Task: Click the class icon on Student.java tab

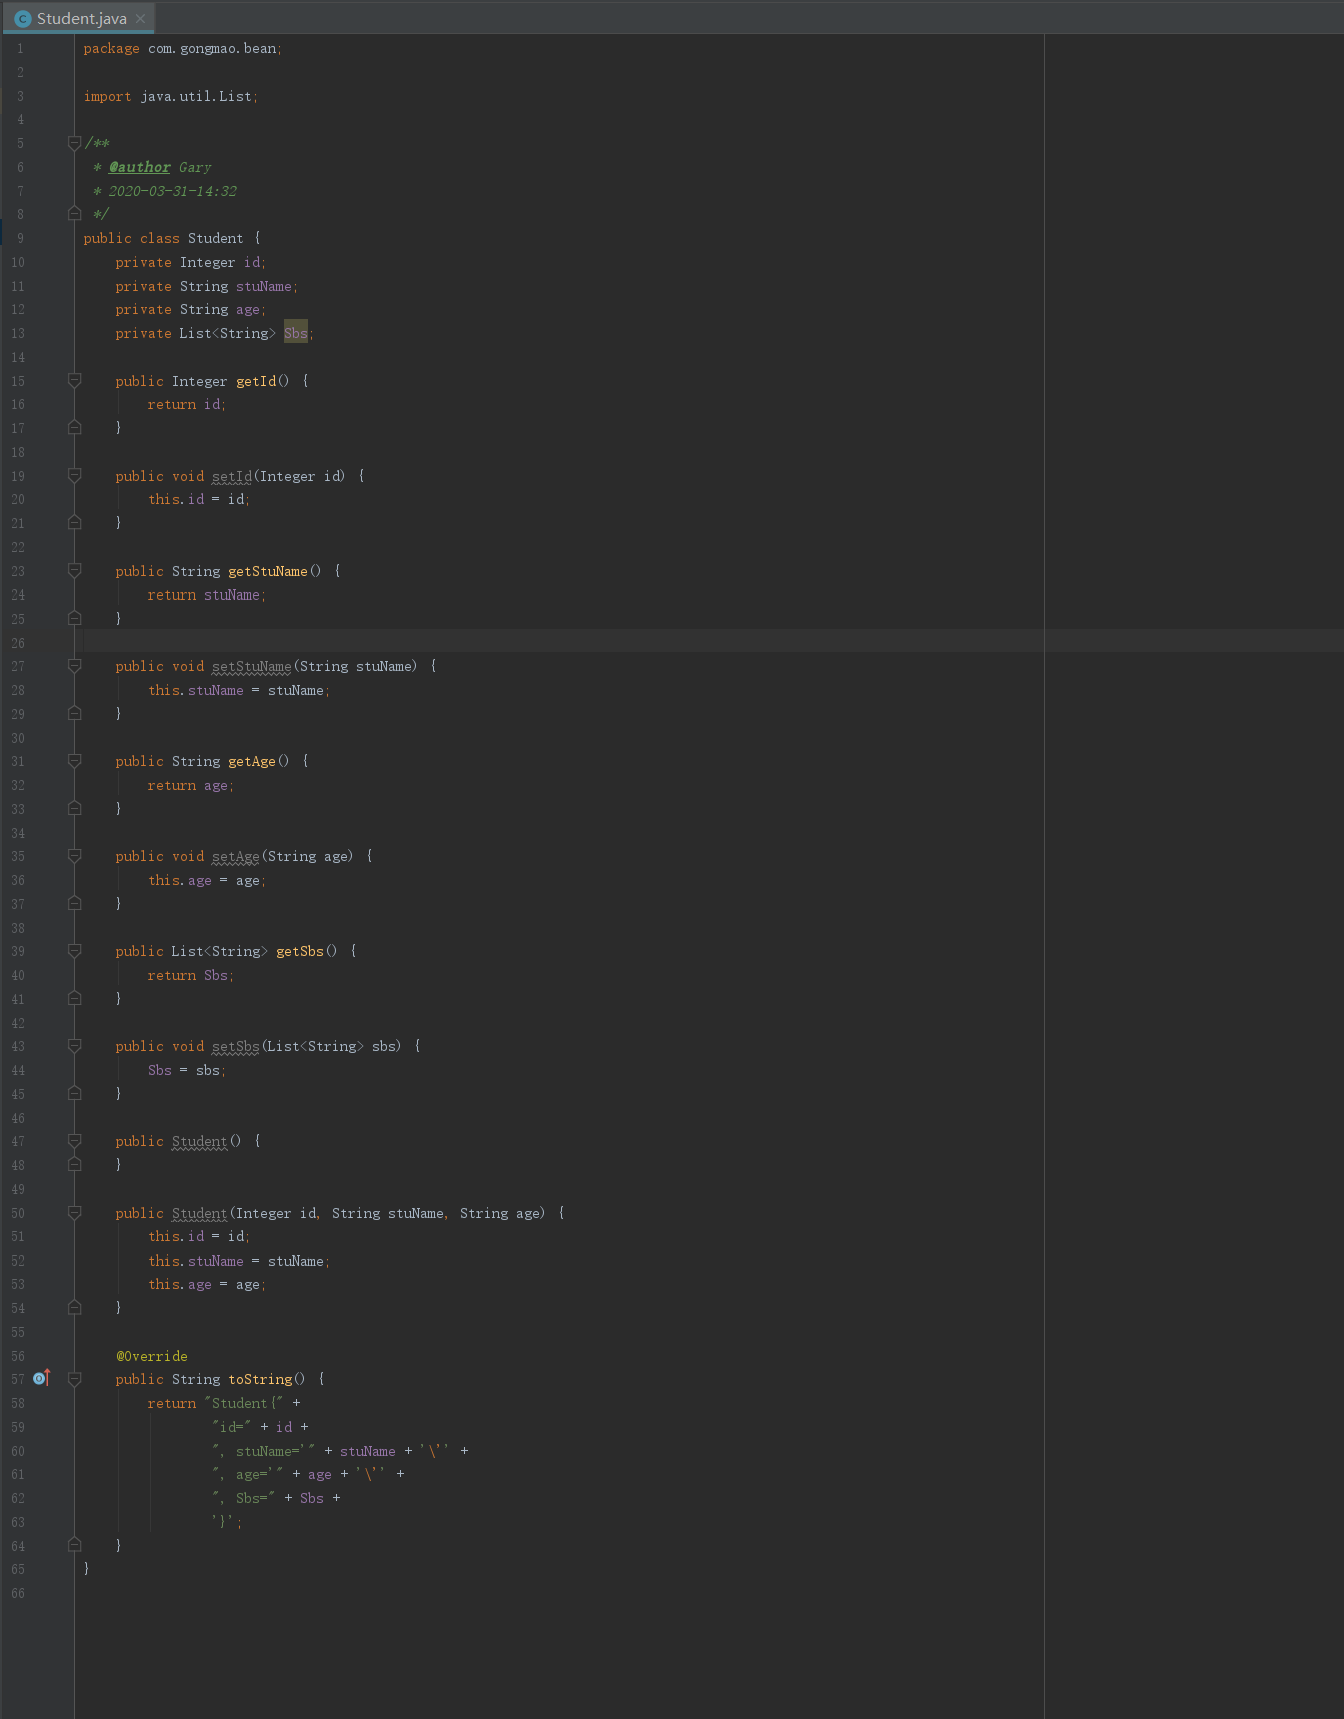Action: point(23,19)
